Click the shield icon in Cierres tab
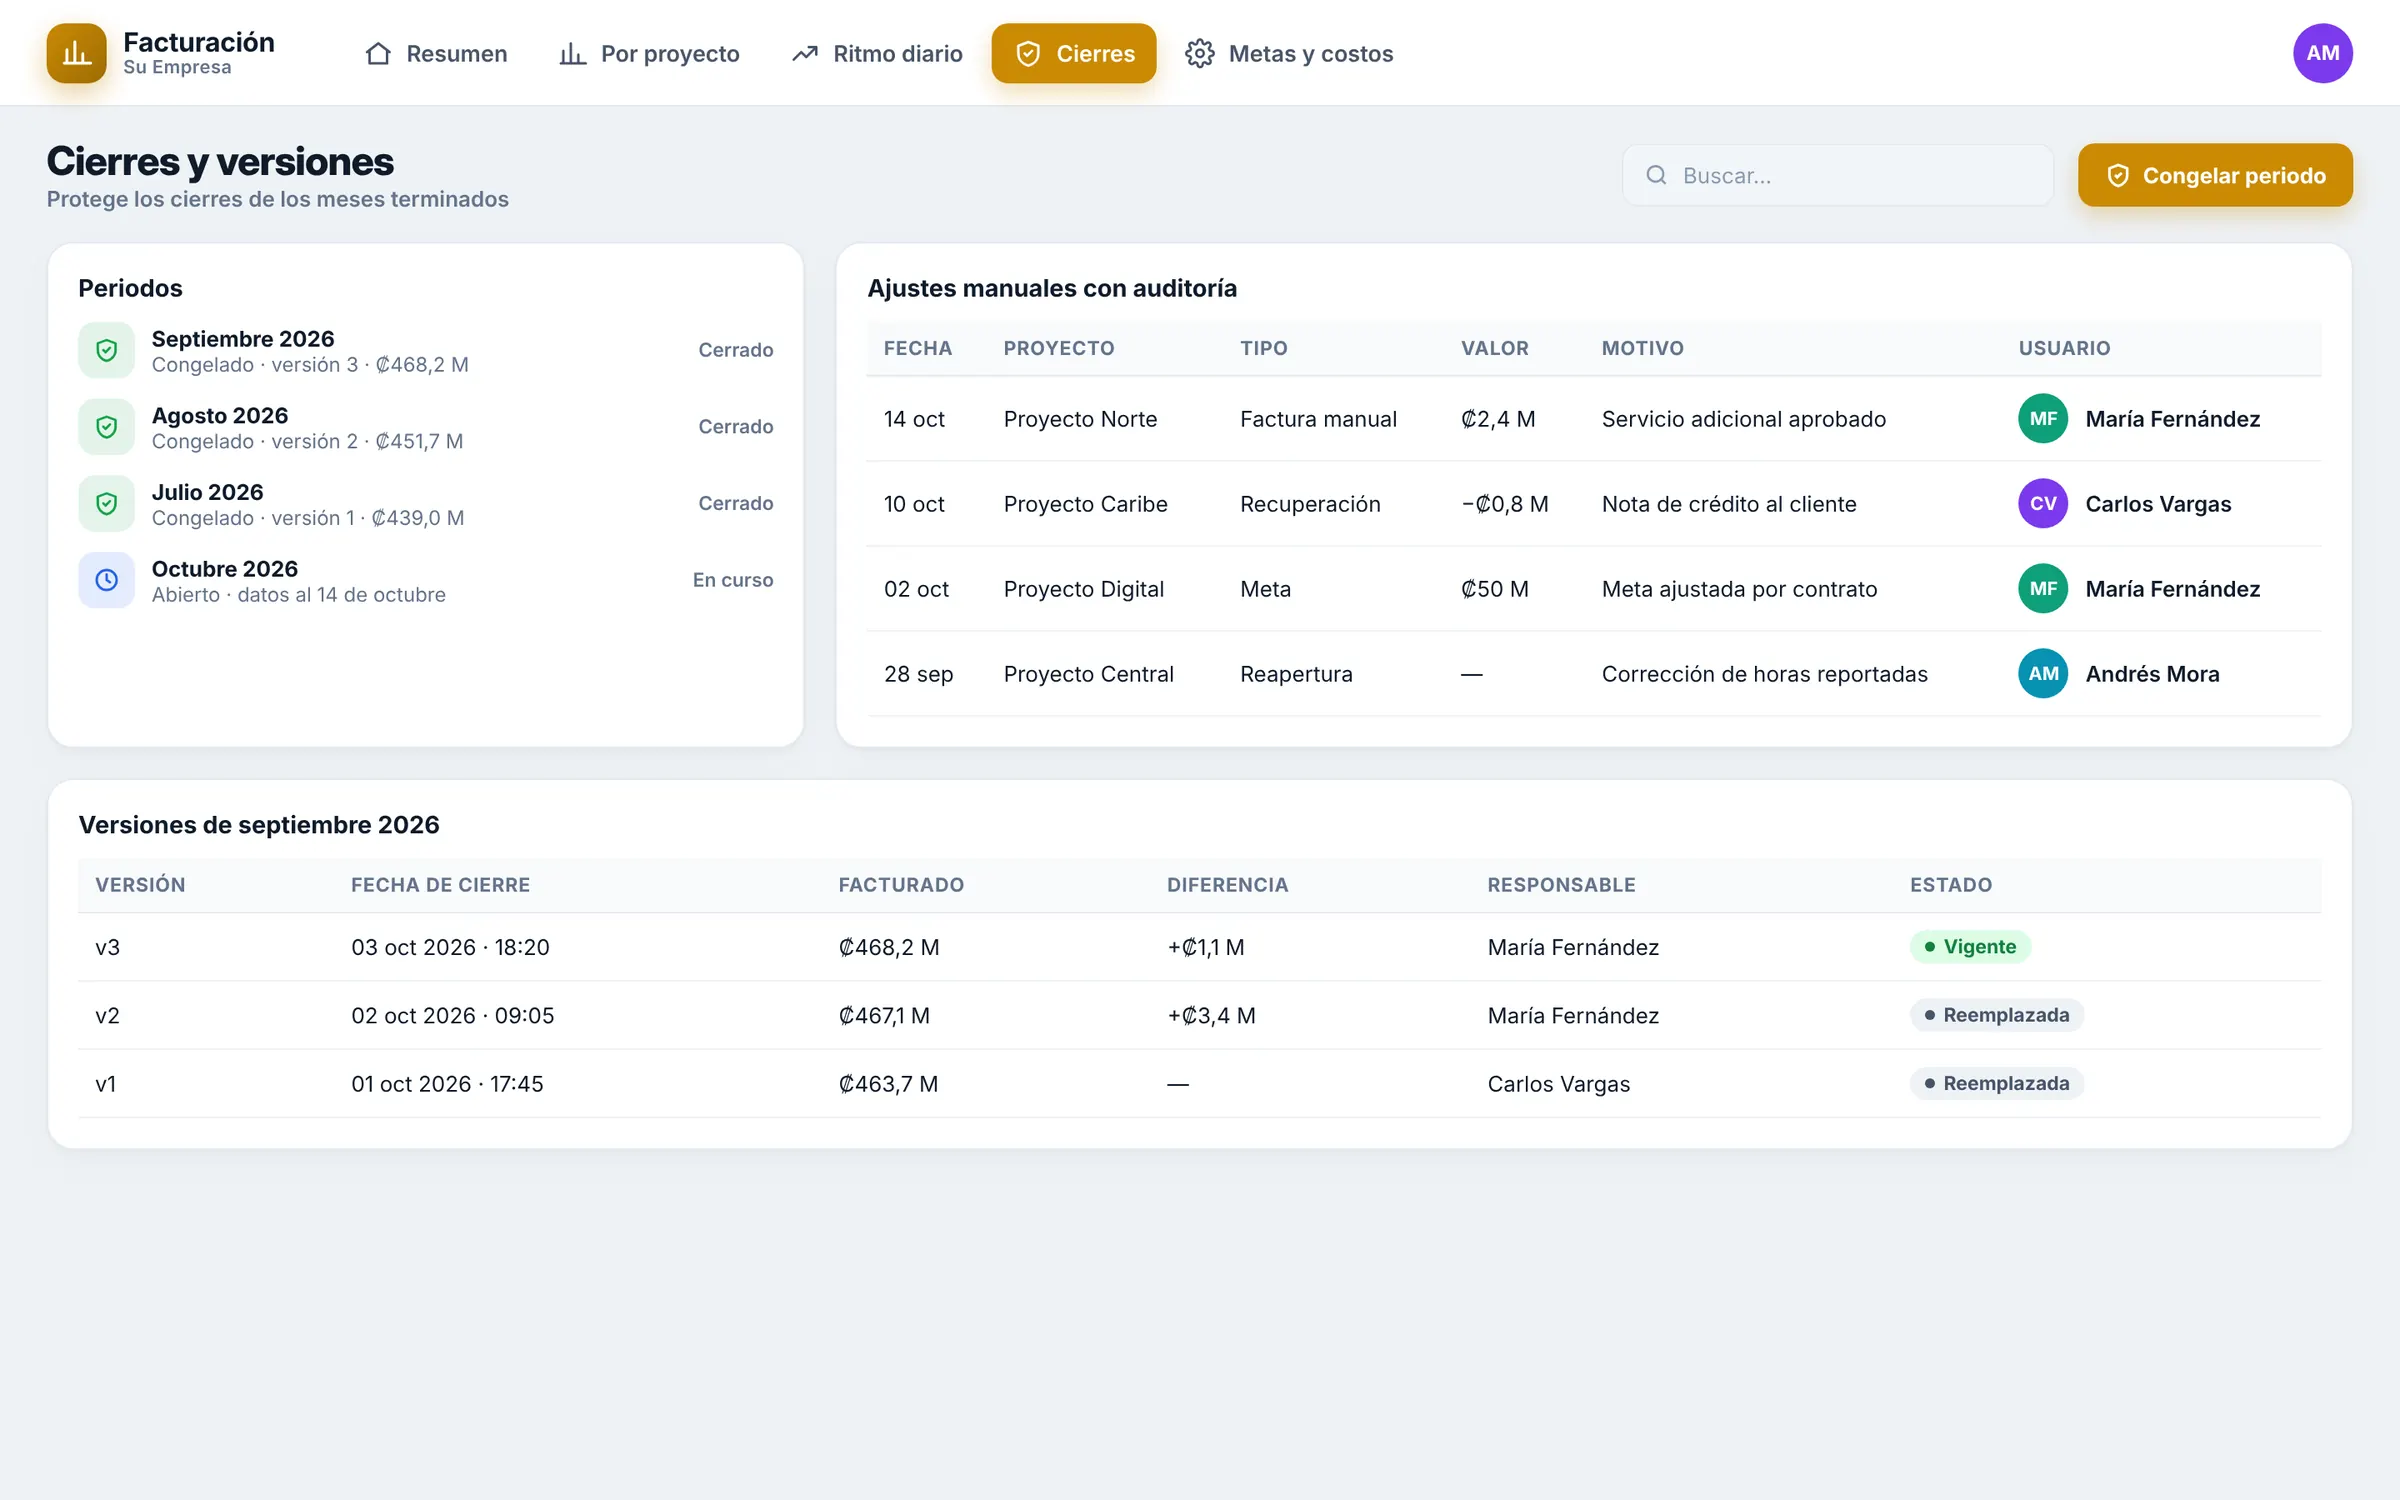This screenshot has width=2400, height=1500. [1028, 53]
